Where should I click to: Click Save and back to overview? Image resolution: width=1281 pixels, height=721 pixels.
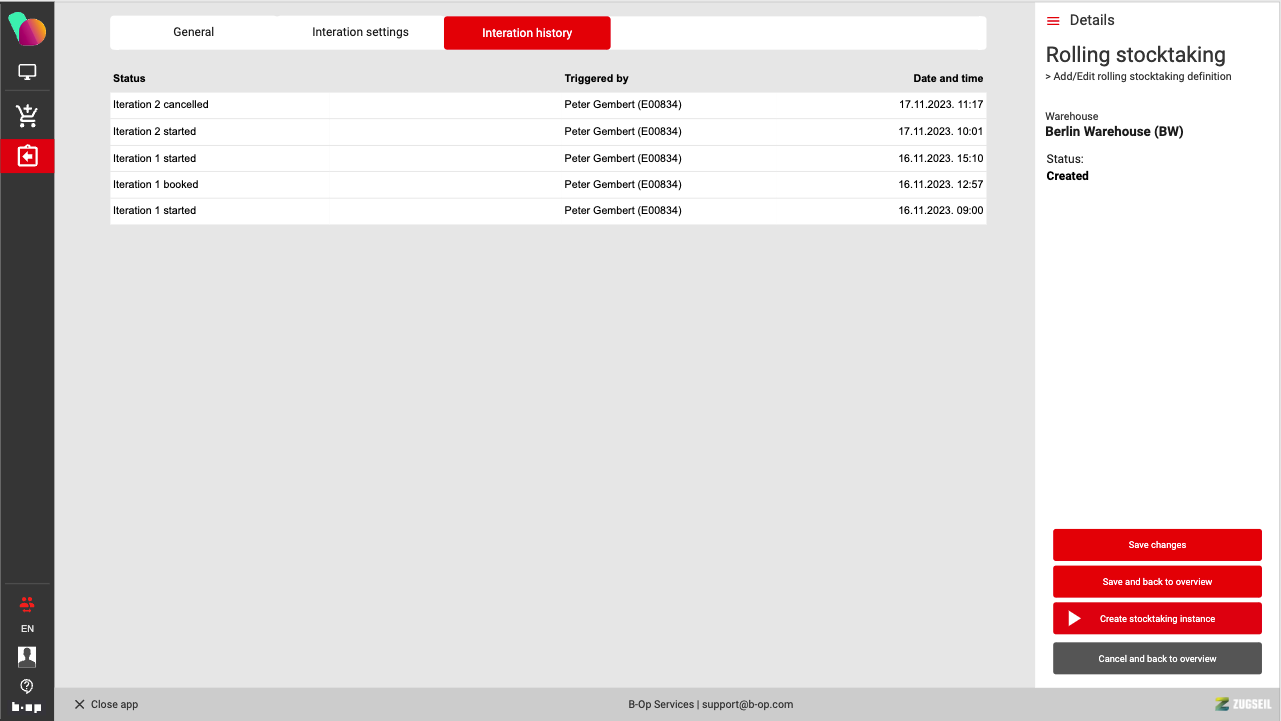click(1157, 582)
